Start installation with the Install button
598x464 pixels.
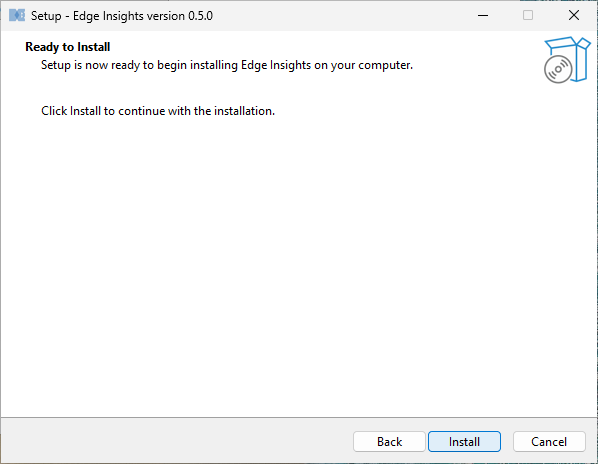(x=464, y=442)
